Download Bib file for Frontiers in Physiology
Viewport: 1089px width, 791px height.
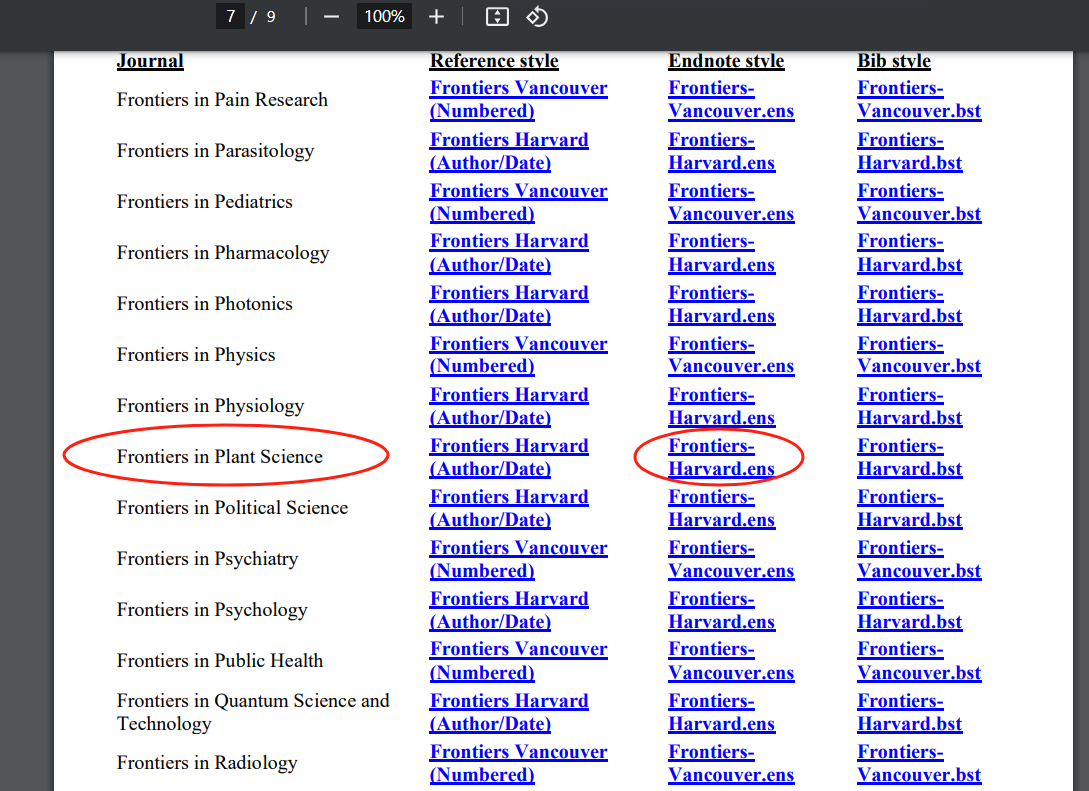click(x=910, y=406)
